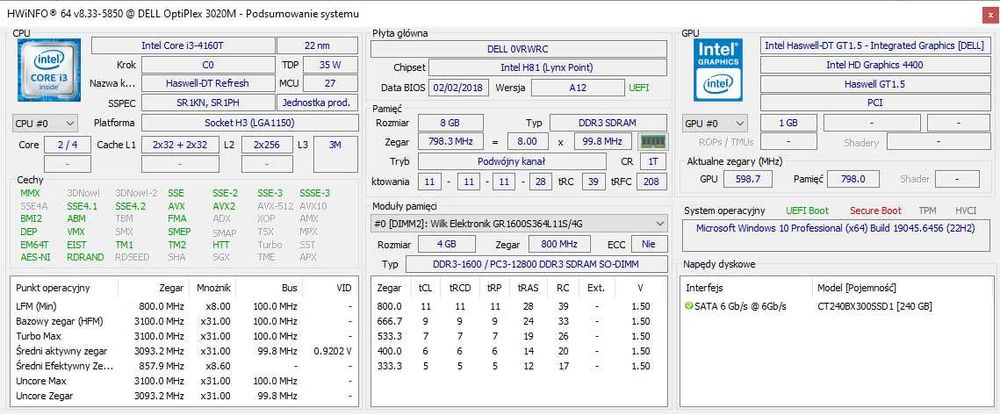This screenshot has width=1000, height=414.
Task: Click the Core 2 / 4 field
Action: point(68,145)
